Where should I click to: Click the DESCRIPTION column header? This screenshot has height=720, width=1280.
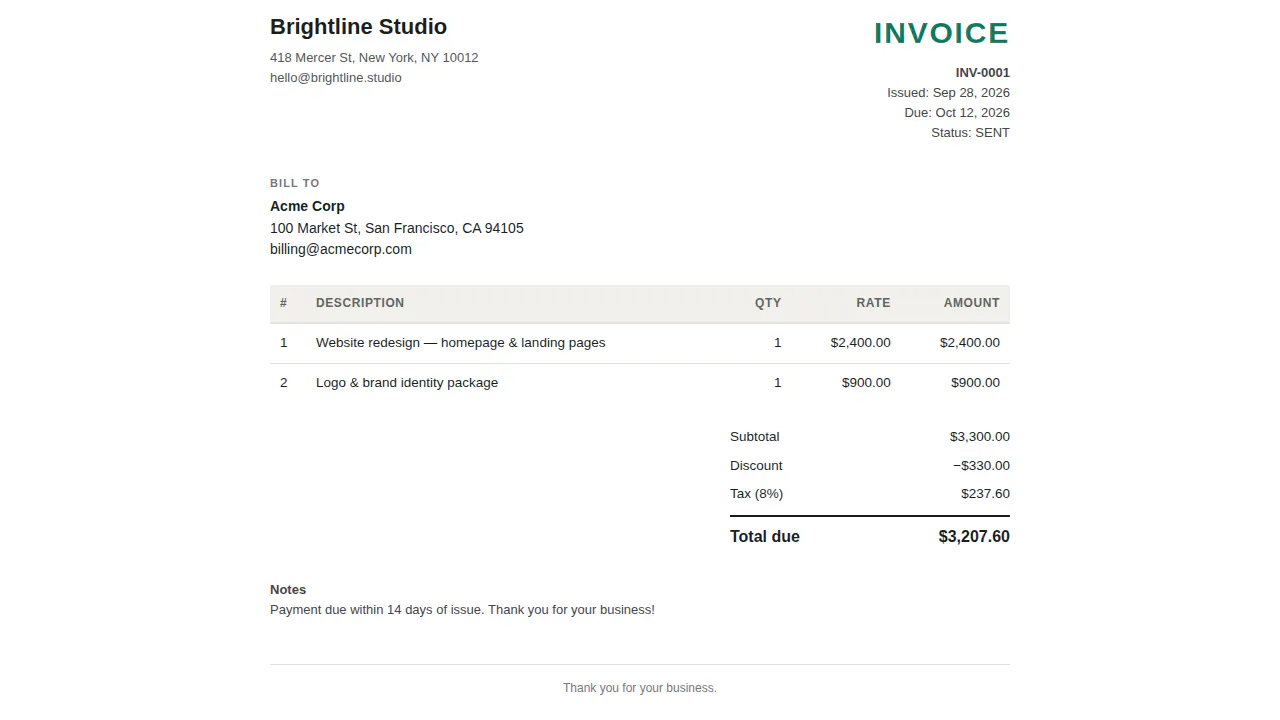coord(360,303)
